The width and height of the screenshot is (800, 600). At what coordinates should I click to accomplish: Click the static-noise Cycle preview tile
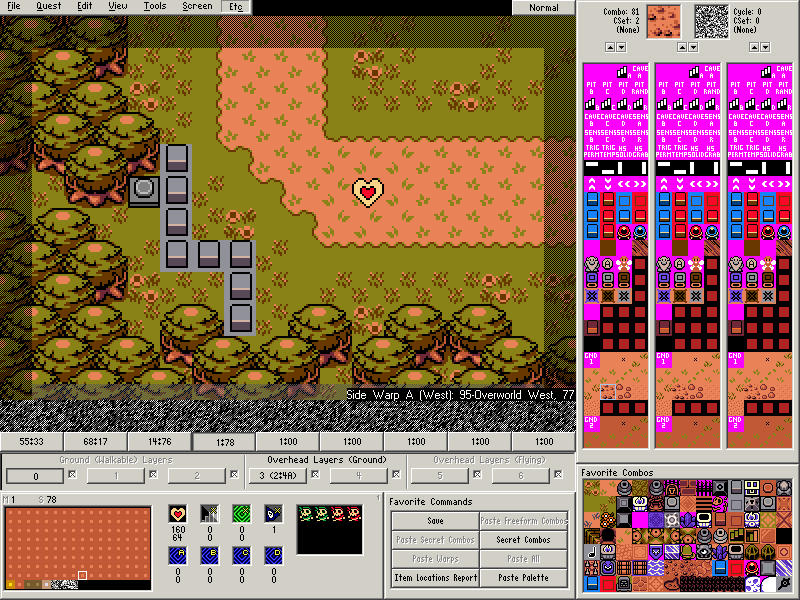tap(712, 21)
